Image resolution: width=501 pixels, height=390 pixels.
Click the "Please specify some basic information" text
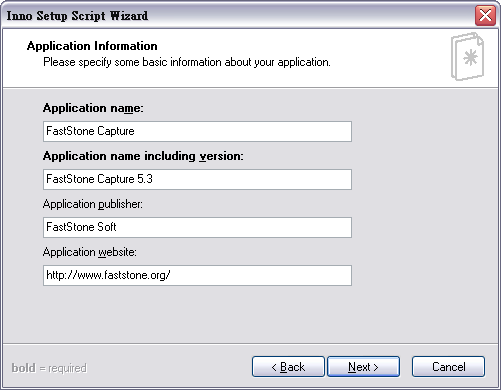(x=187, y=62)
